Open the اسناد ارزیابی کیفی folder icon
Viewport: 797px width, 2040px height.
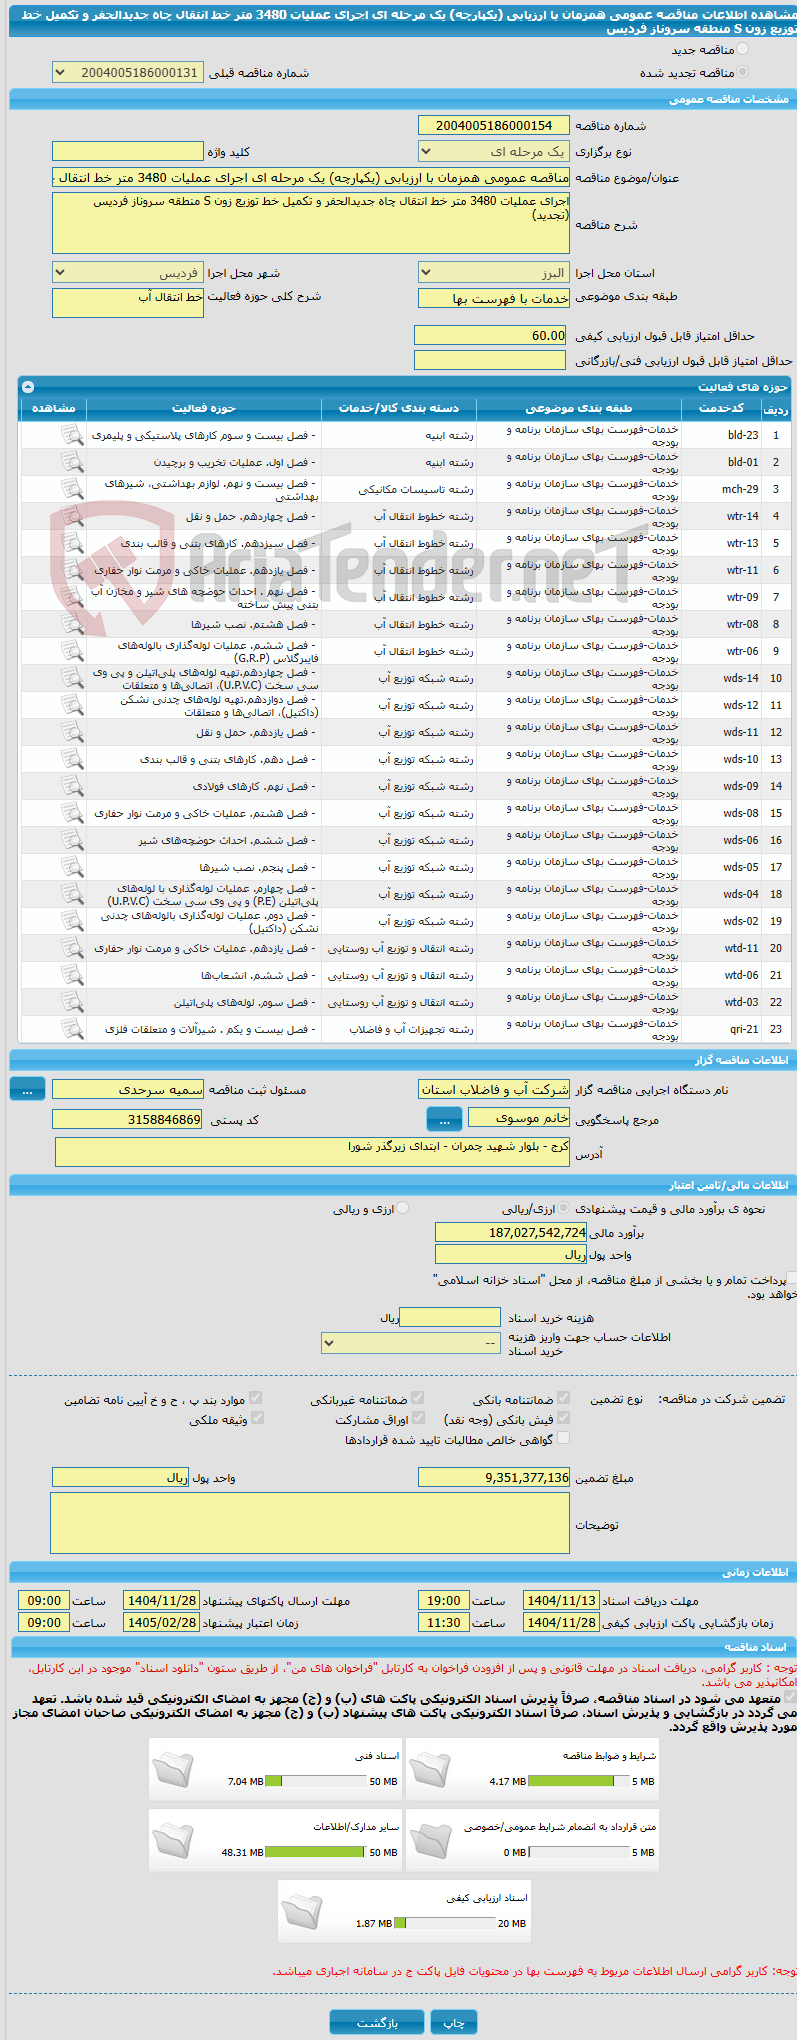302,1911
